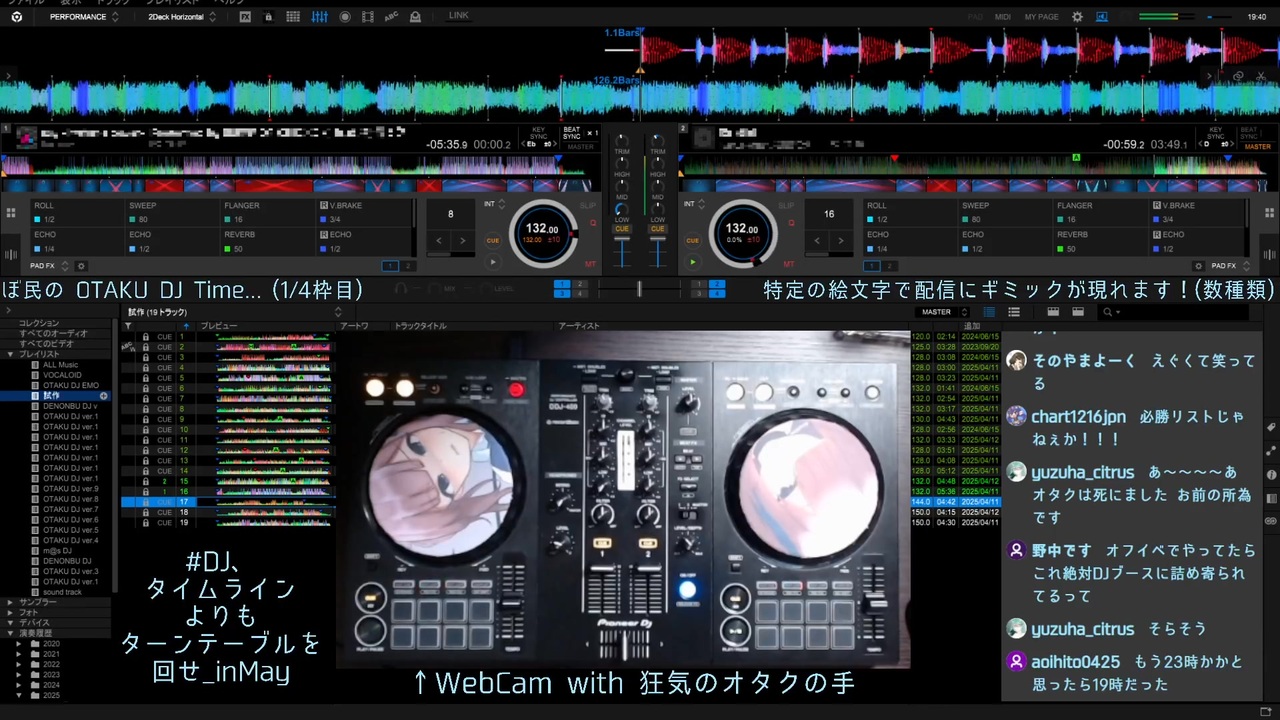
Task: Click the blue audio monitor icon
Action: (x=1102, y=17)
